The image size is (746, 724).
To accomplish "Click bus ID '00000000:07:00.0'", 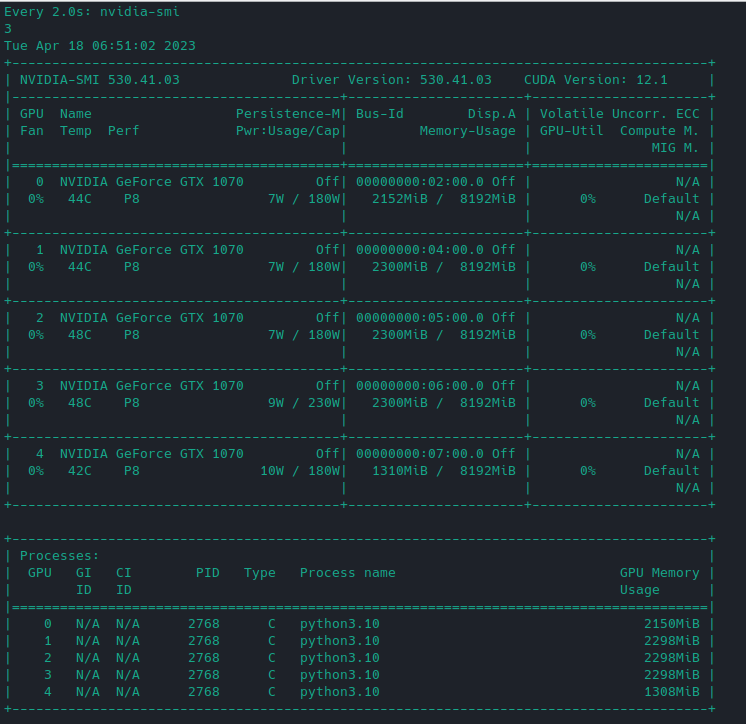I will click(x=420, y=454).
